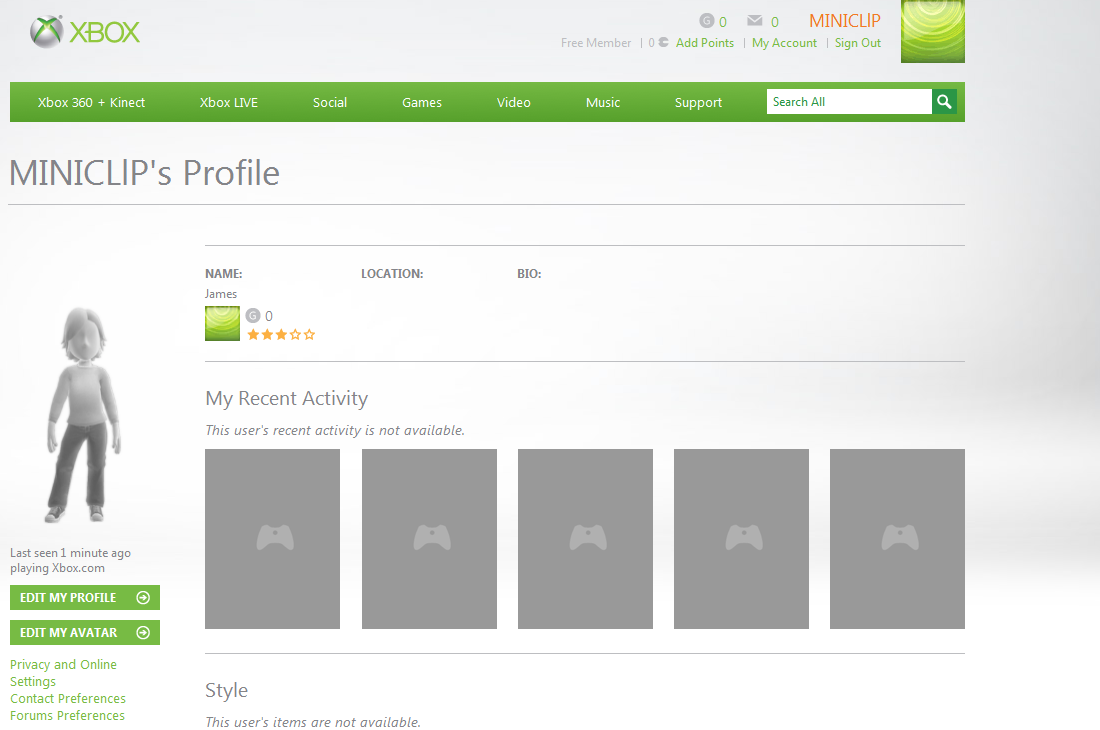Click the EDIT MY PROFILE button
1100x730 pixels.
point(85,597)
